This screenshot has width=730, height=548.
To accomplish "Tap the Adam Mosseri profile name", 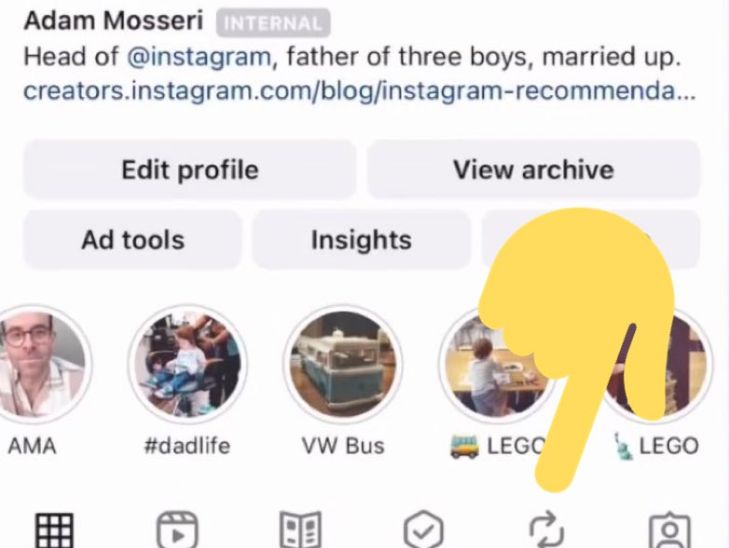I will (x=114, y=21).
